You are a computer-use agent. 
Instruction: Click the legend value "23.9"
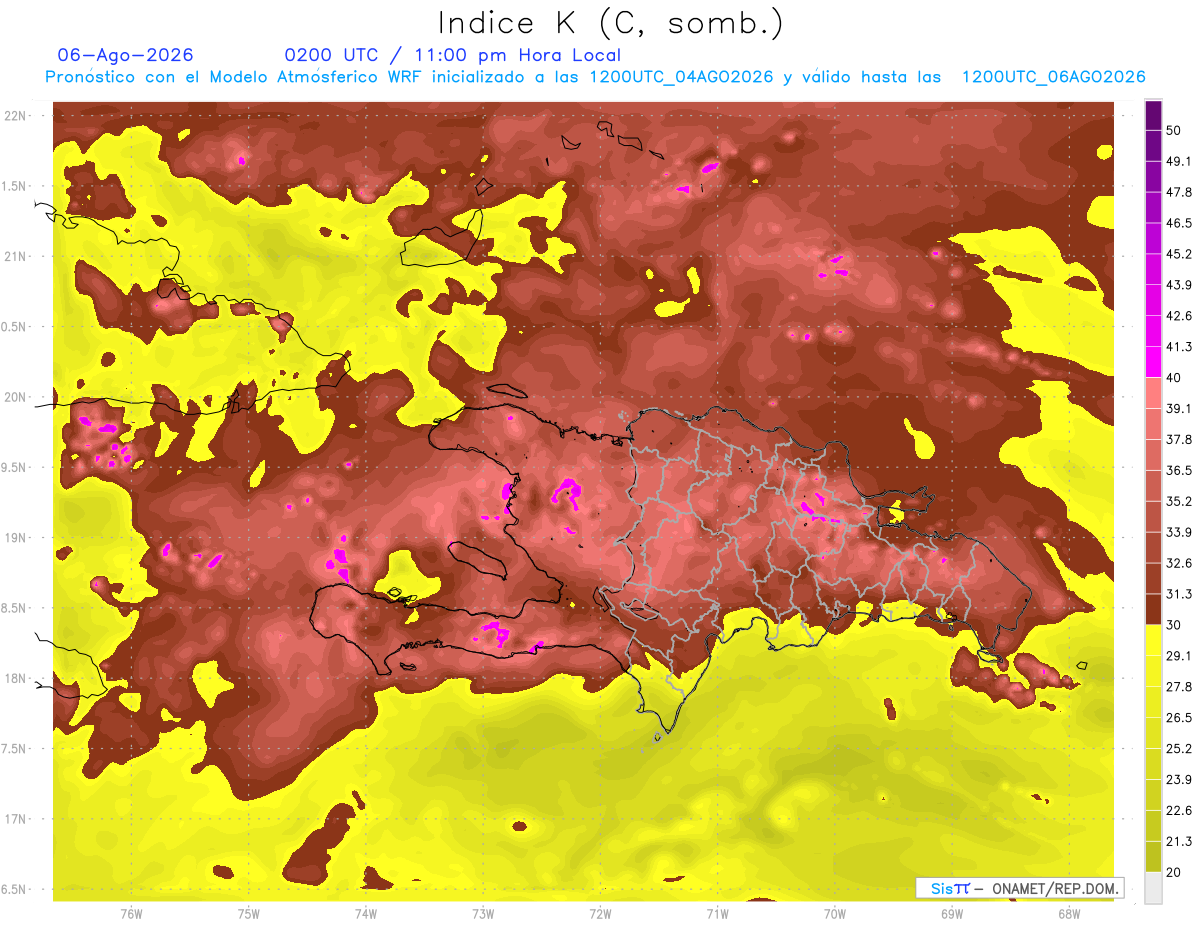point(1178,780)
